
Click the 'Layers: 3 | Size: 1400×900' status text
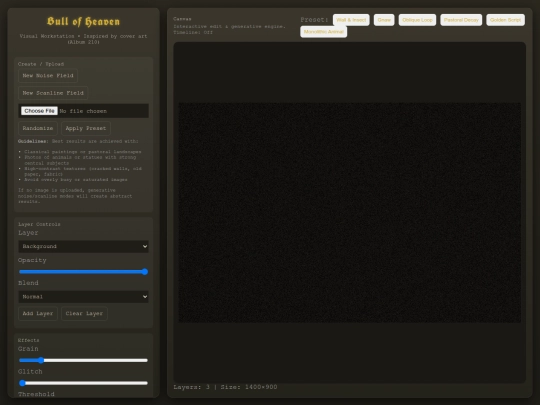[225, 387]
